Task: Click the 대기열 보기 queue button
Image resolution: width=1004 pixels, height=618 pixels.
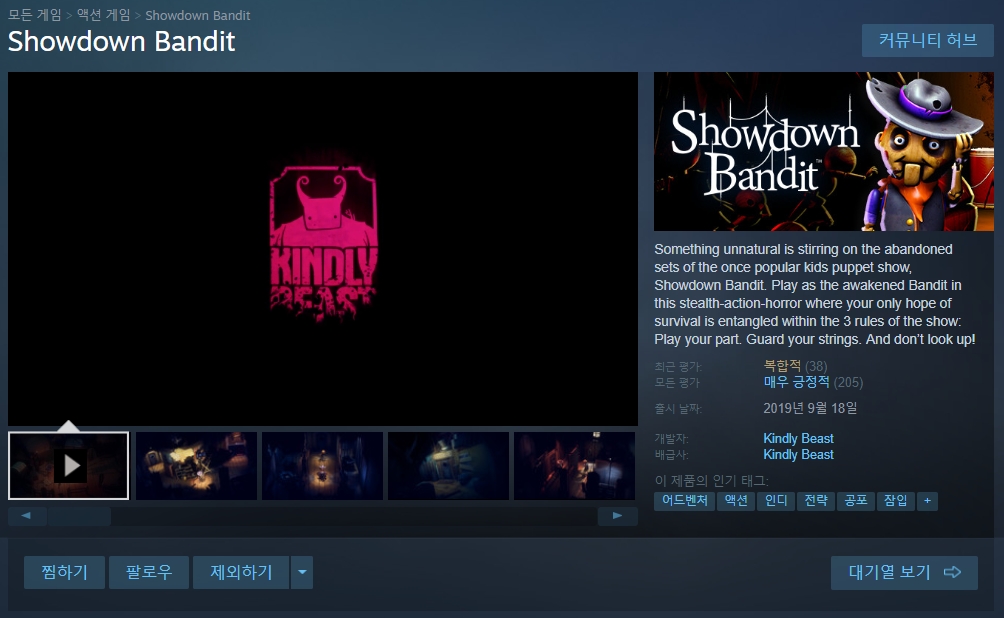Action: 904,573
